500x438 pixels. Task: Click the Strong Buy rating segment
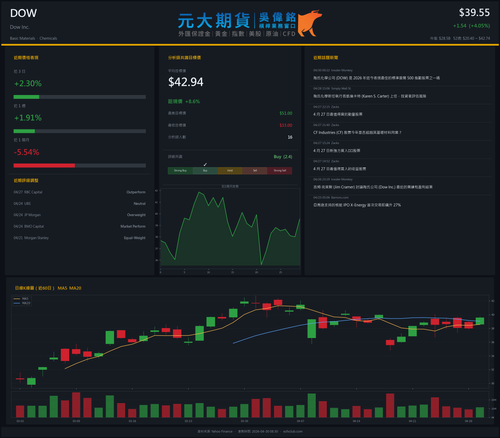pyautogui.click(x=180, y=171)
